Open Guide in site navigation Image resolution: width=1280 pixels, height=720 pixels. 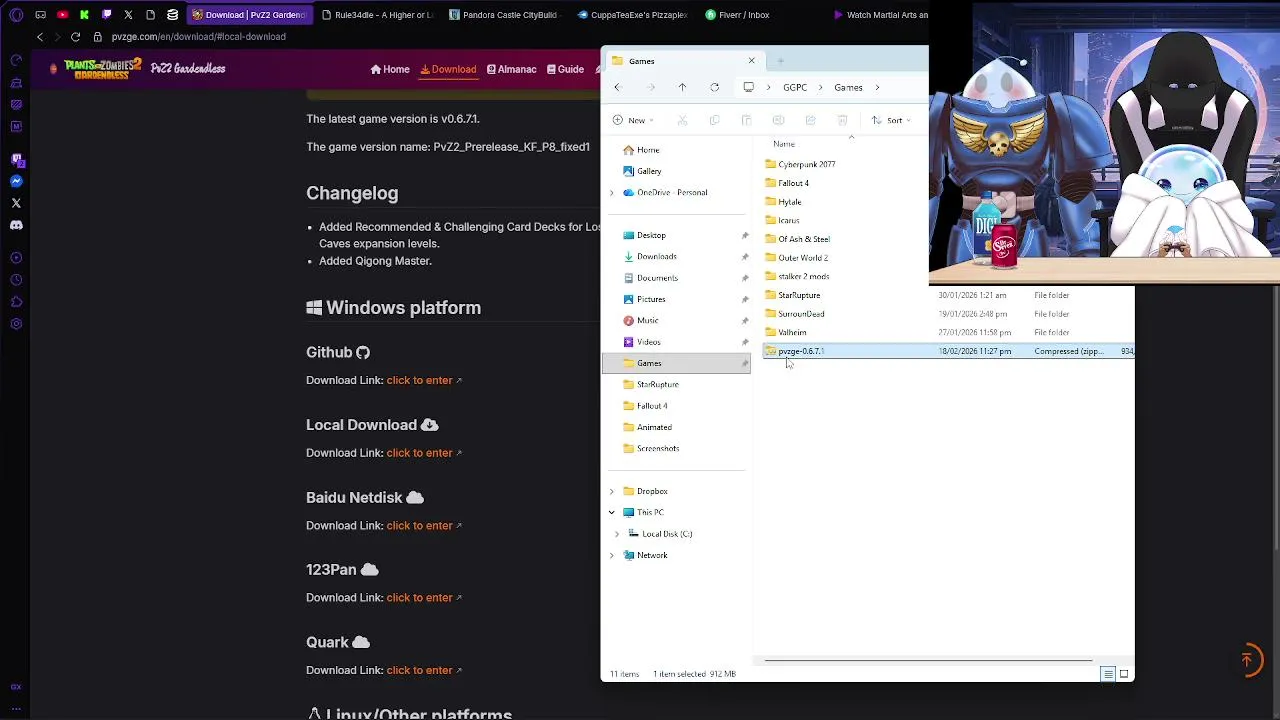point(565,70)
